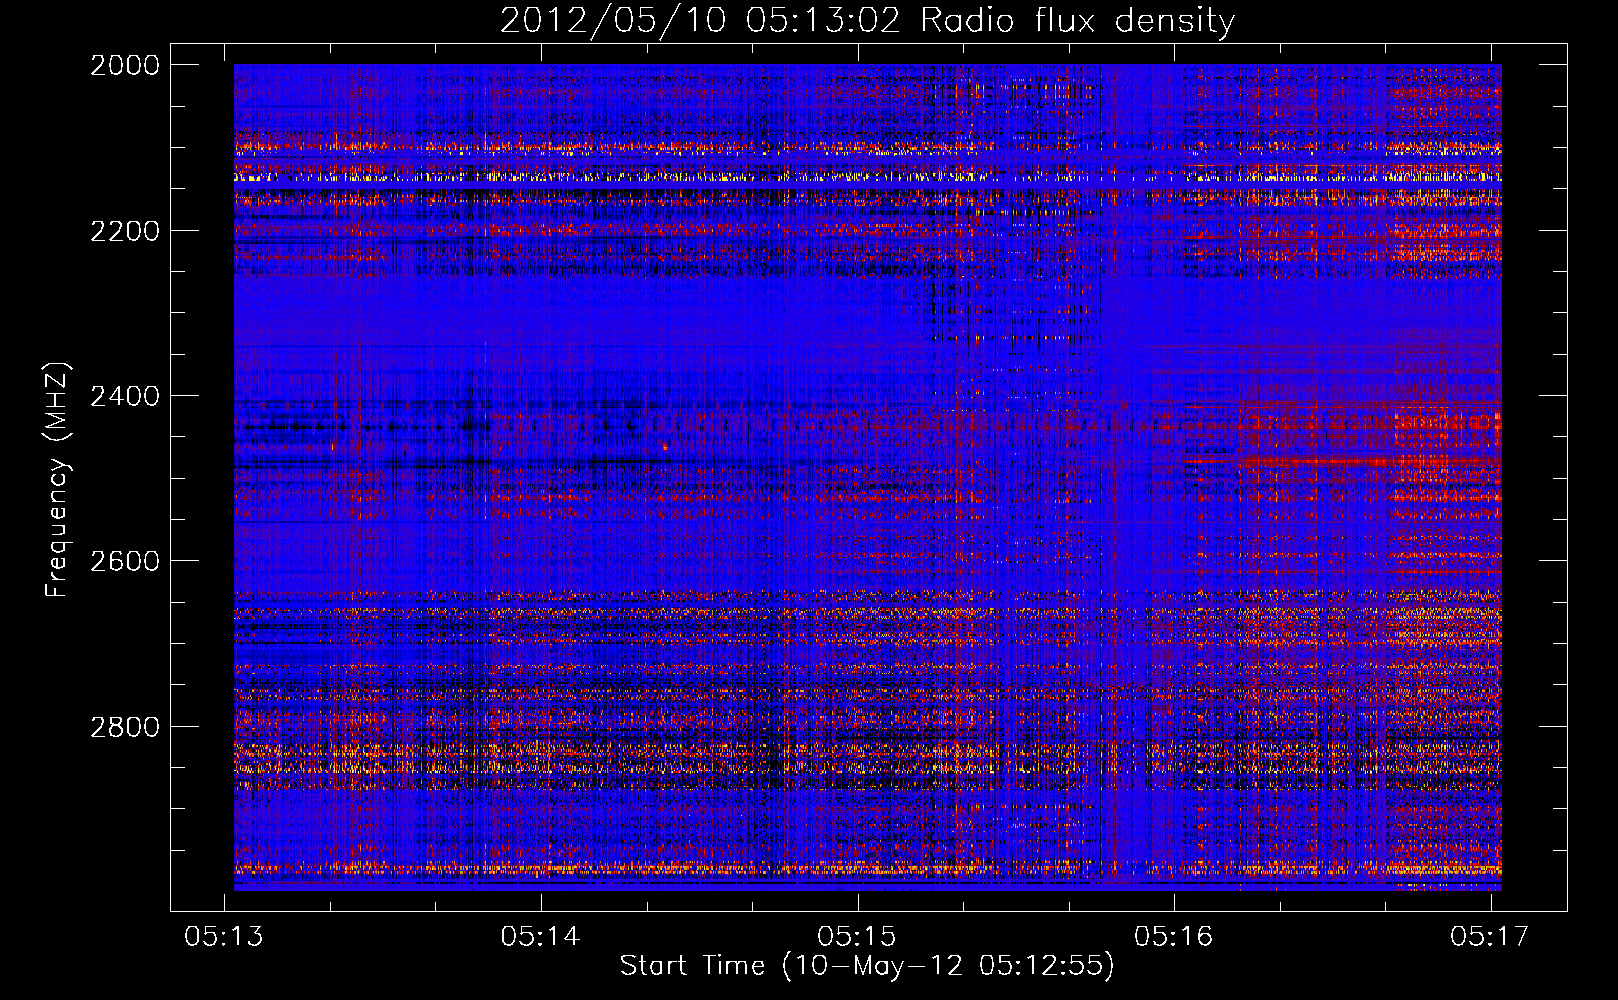Click the 2000 frequency axis label
This screenshot has height=1000, width=1618.
point(125,65)
